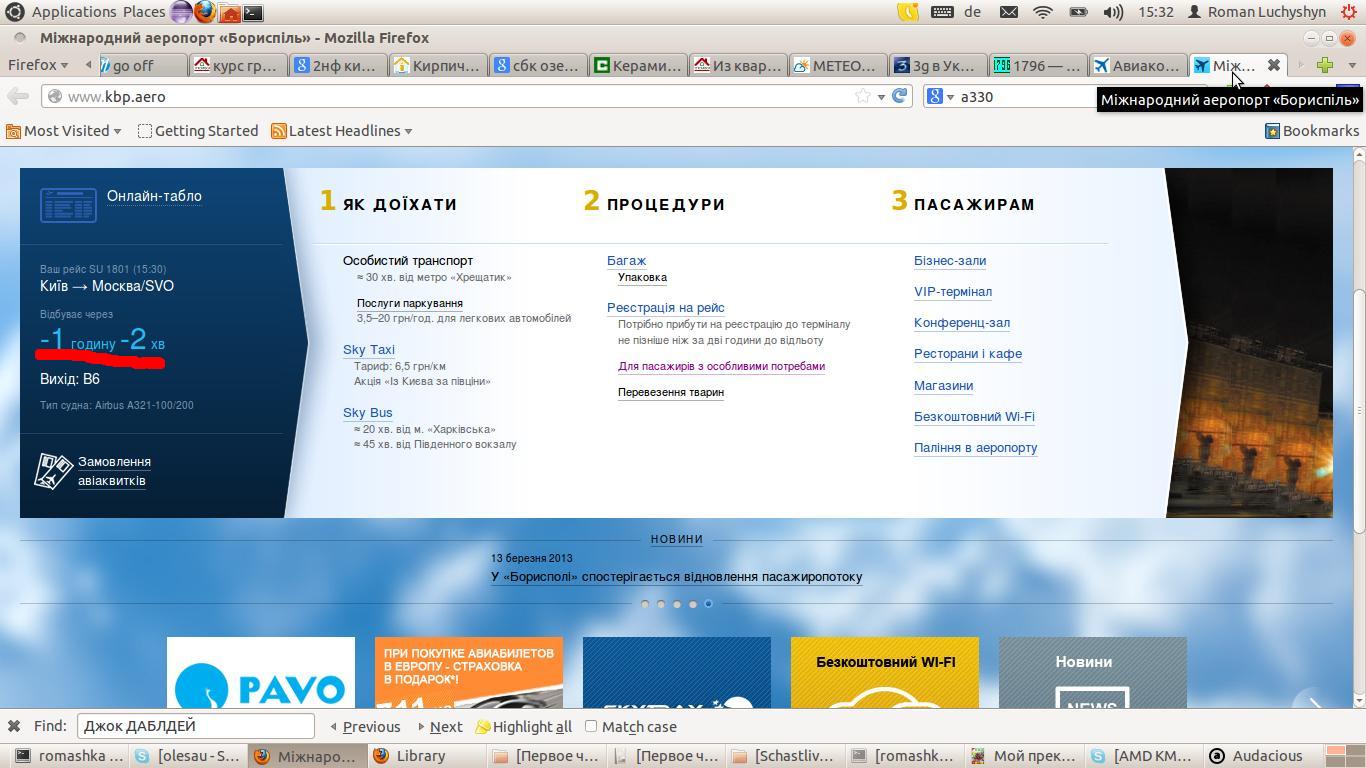Open a new tab with the green plus

tap(1325, 65)
